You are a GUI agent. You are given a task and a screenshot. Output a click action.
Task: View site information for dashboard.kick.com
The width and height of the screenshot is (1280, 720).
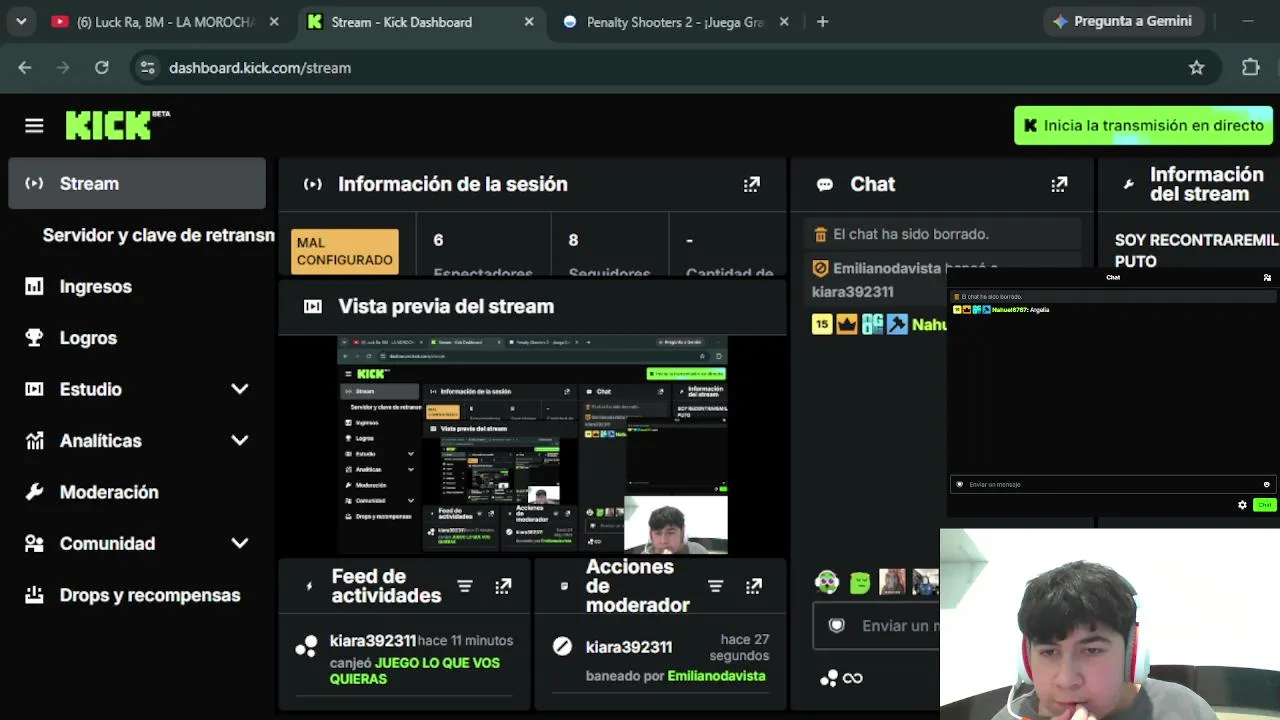click(147, 68)
